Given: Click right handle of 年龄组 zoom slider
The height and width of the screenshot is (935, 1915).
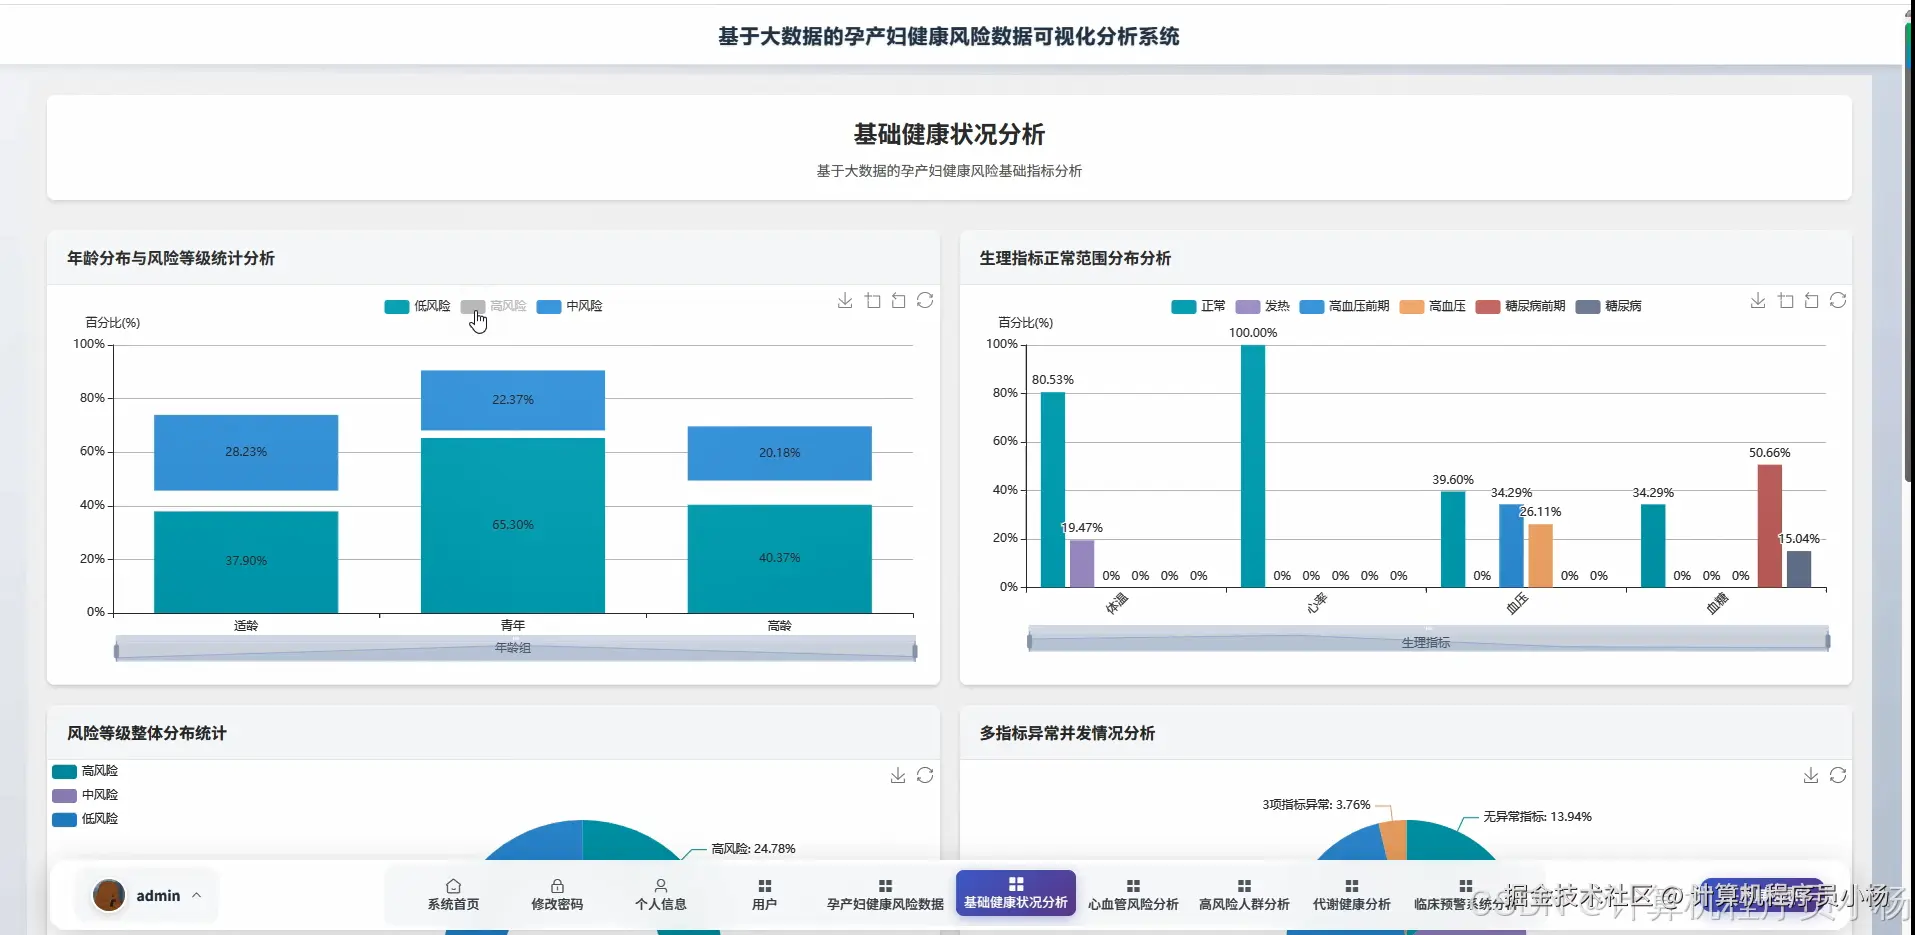Looking at the screenshot, I should (x=914, y=651).
